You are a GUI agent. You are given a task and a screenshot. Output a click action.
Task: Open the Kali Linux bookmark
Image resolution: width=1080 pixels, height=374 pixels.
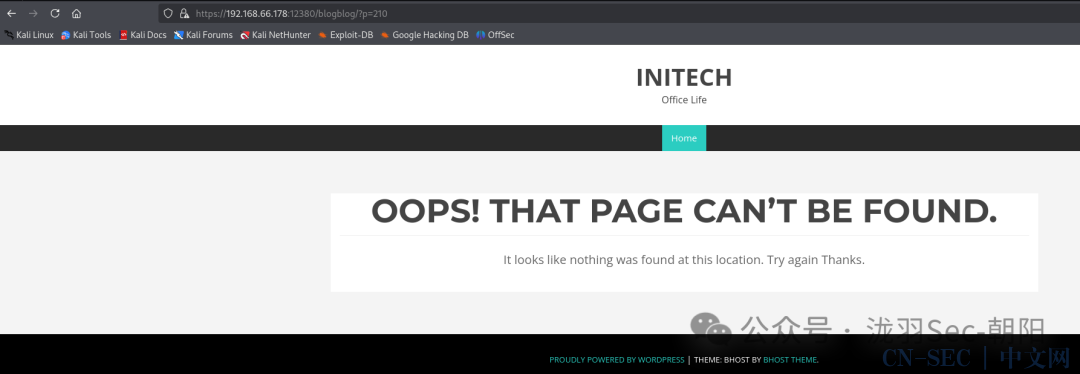click(x=29, y=34)
